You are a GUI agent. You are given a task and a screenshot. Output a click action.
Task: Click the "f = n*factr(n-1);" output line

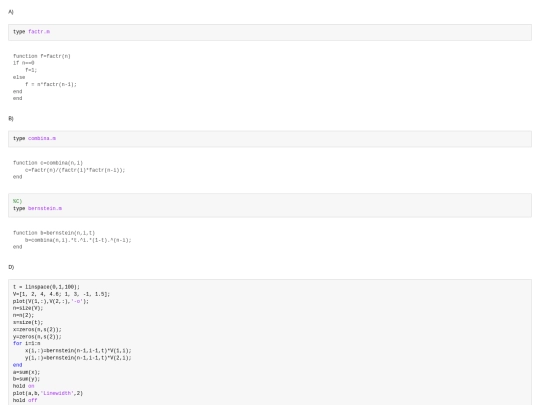[51, 84]
